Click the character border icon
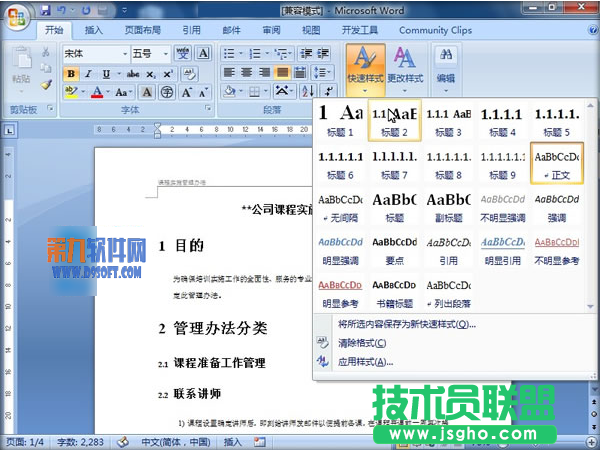600x450 pixels. [203, 53]
